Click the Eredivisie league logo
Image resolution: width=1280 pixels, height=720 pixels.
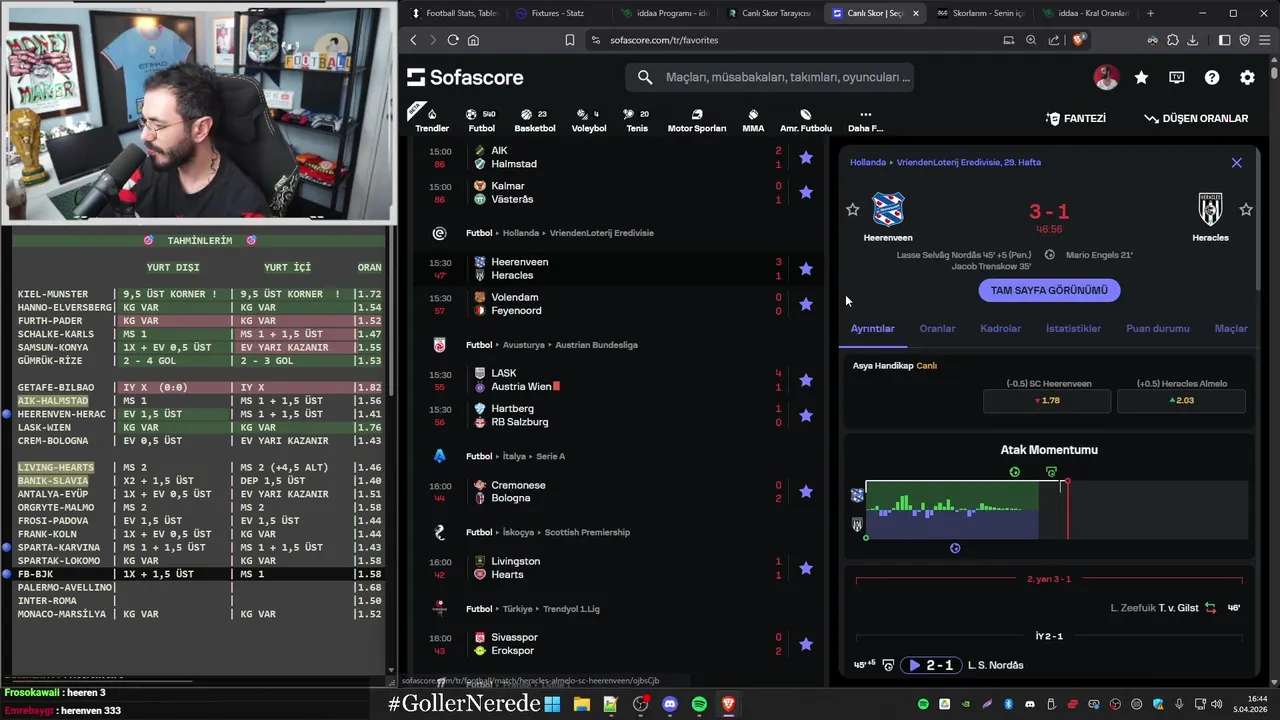click(x=439, y=233)
